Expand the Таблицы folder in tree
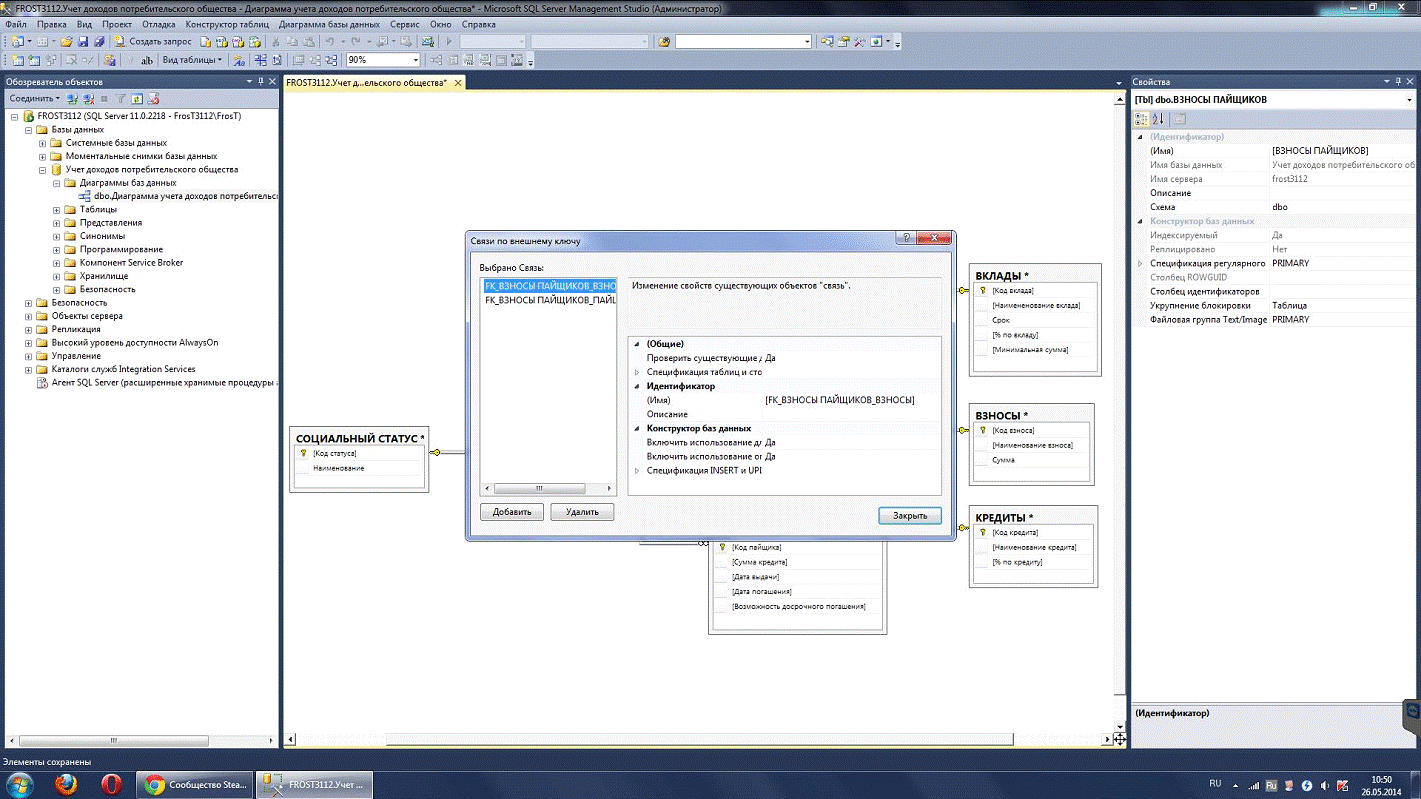 57,210
